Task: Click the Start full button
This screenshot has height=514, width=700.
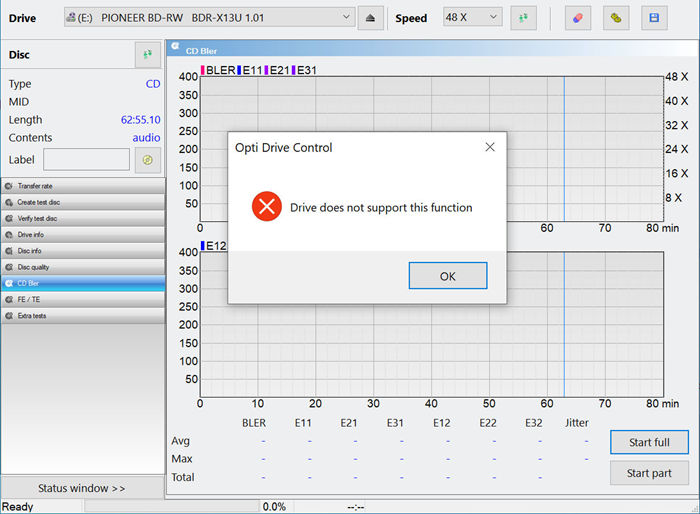Action: pos(649,442)
